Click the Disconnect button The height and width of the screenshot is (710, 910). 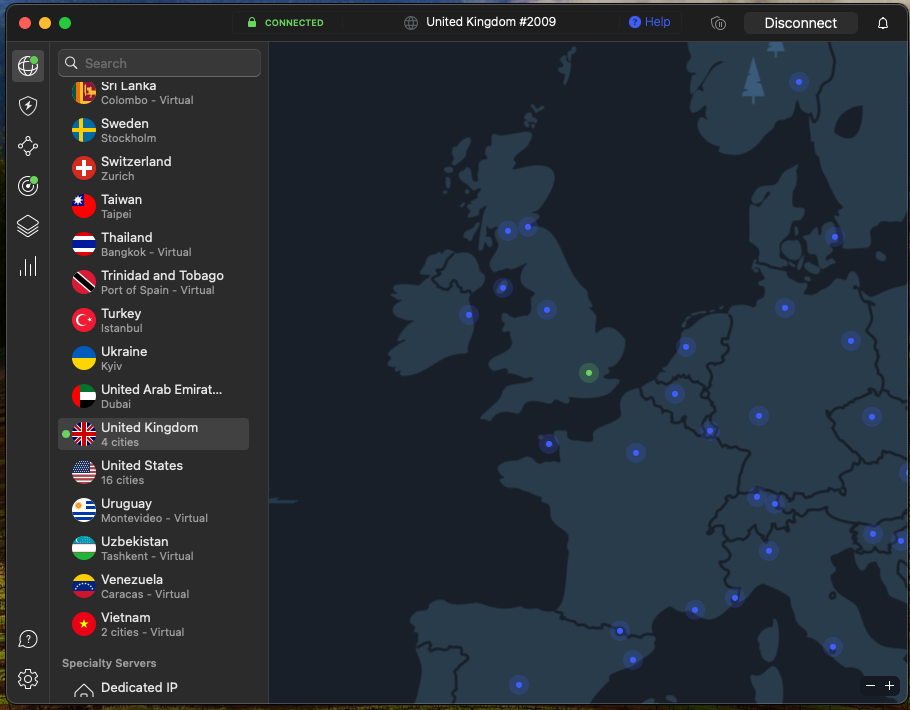pos(800,23)
